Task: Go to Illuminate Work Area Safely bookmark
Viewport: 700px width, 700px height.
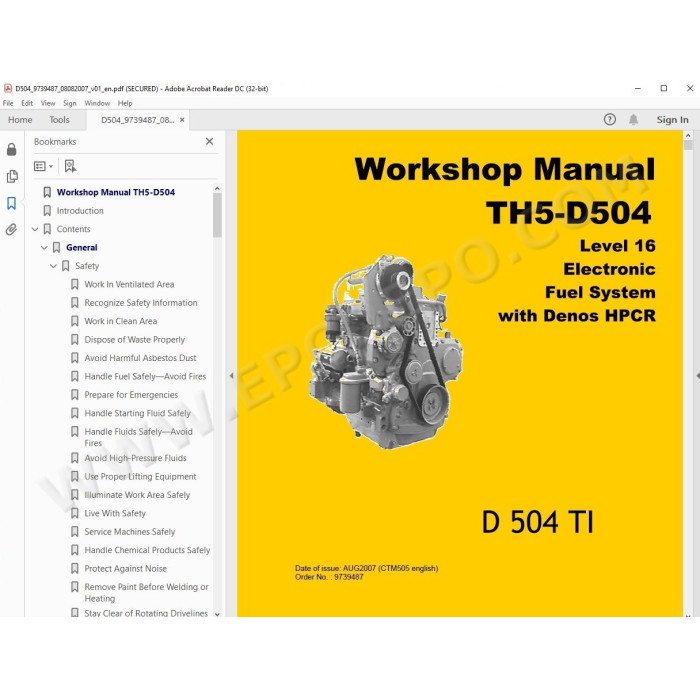Action: pyautogui.click(x=137, y=495)
